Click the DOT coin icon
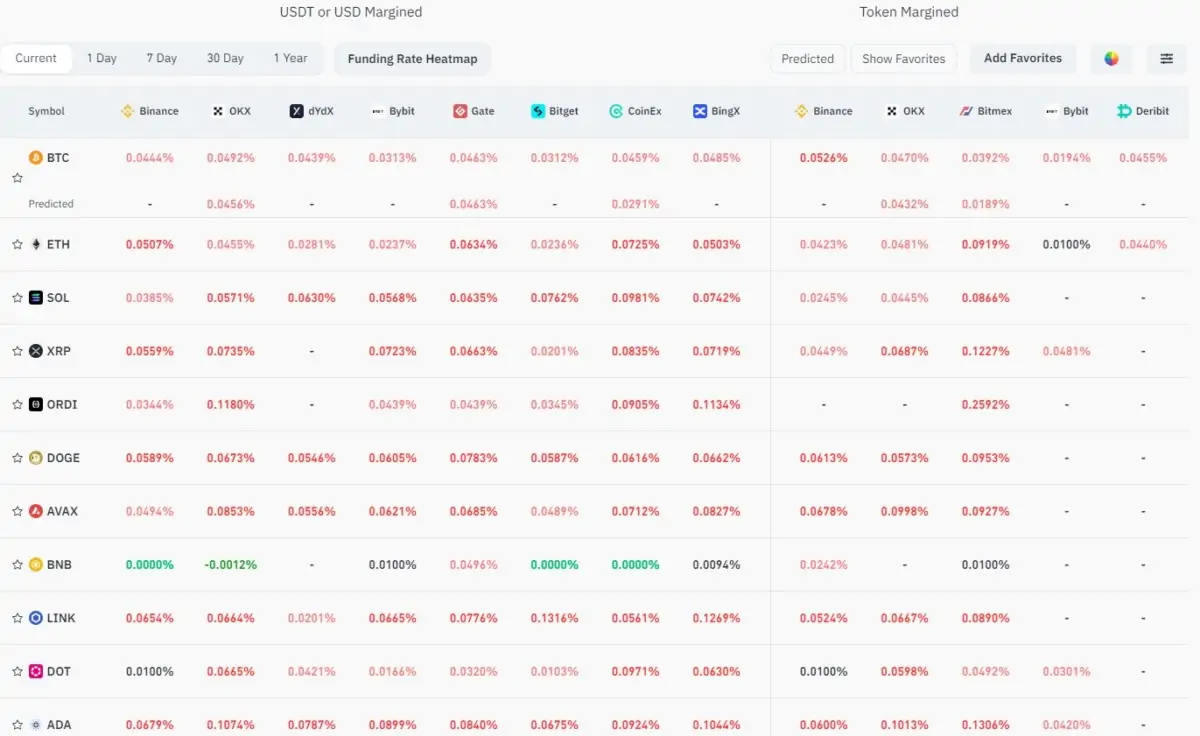Image resolution: width=1200 pixels, height=736 pixels. pos(36,672)
